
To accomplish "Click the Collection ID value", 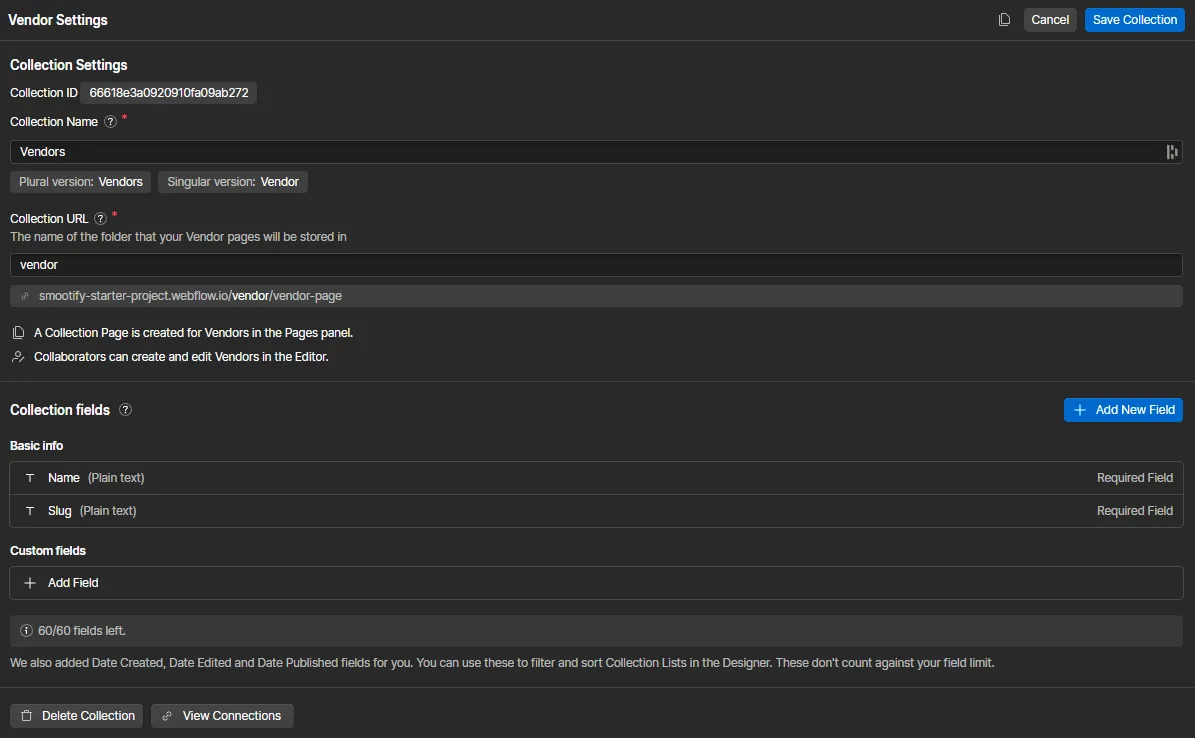I will 168,93.
